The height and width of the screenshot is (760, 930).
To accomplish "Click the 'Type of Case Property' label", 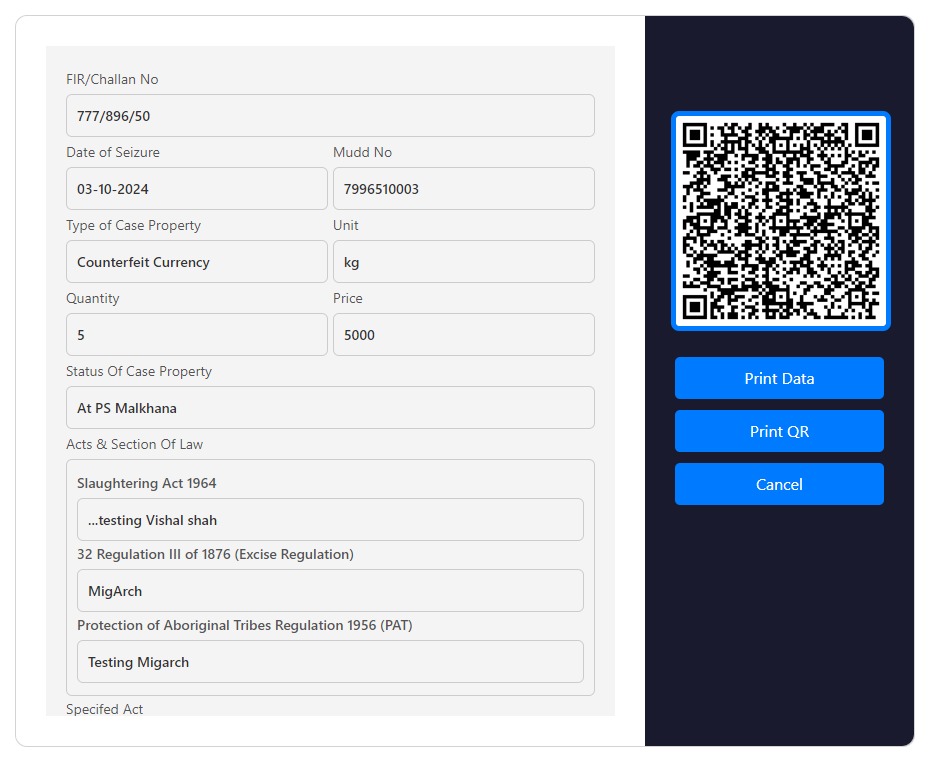I will click(133, 225).
